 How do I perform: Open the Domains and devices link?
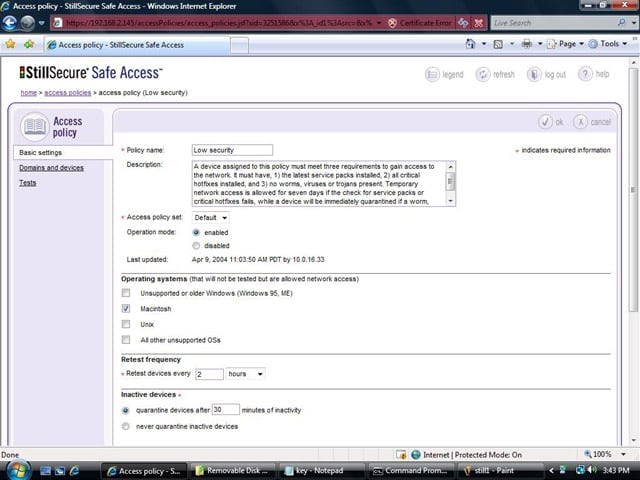tap(51, 168)
